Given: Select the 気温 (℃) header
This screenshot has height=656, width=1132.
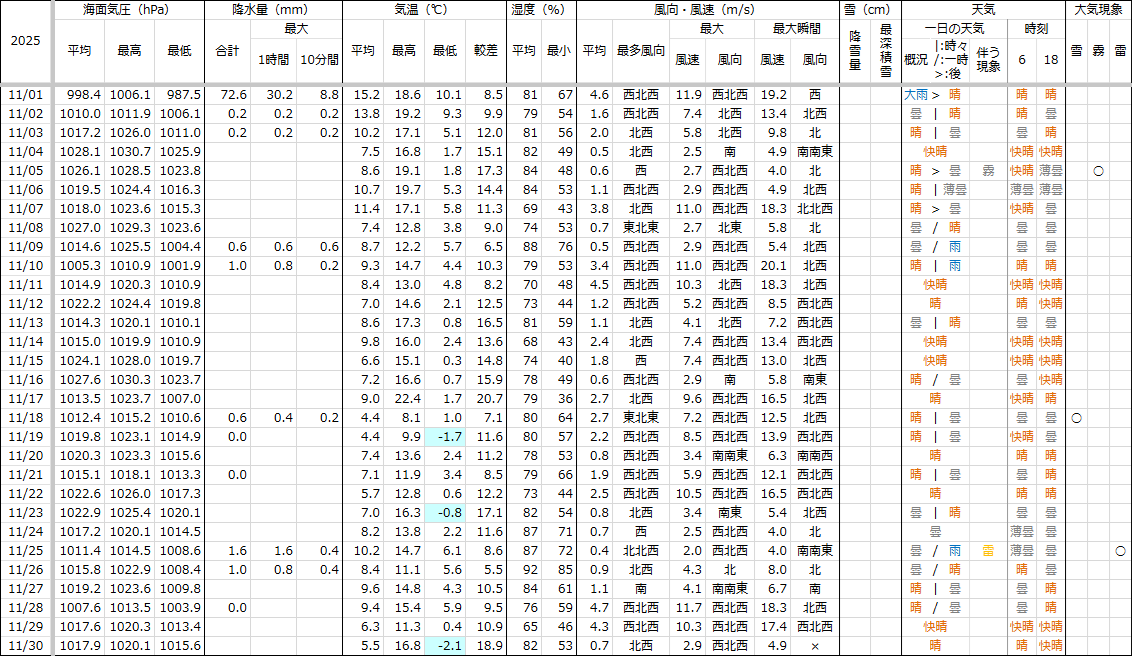Looking at the screenshot, I should pos(425,9).
